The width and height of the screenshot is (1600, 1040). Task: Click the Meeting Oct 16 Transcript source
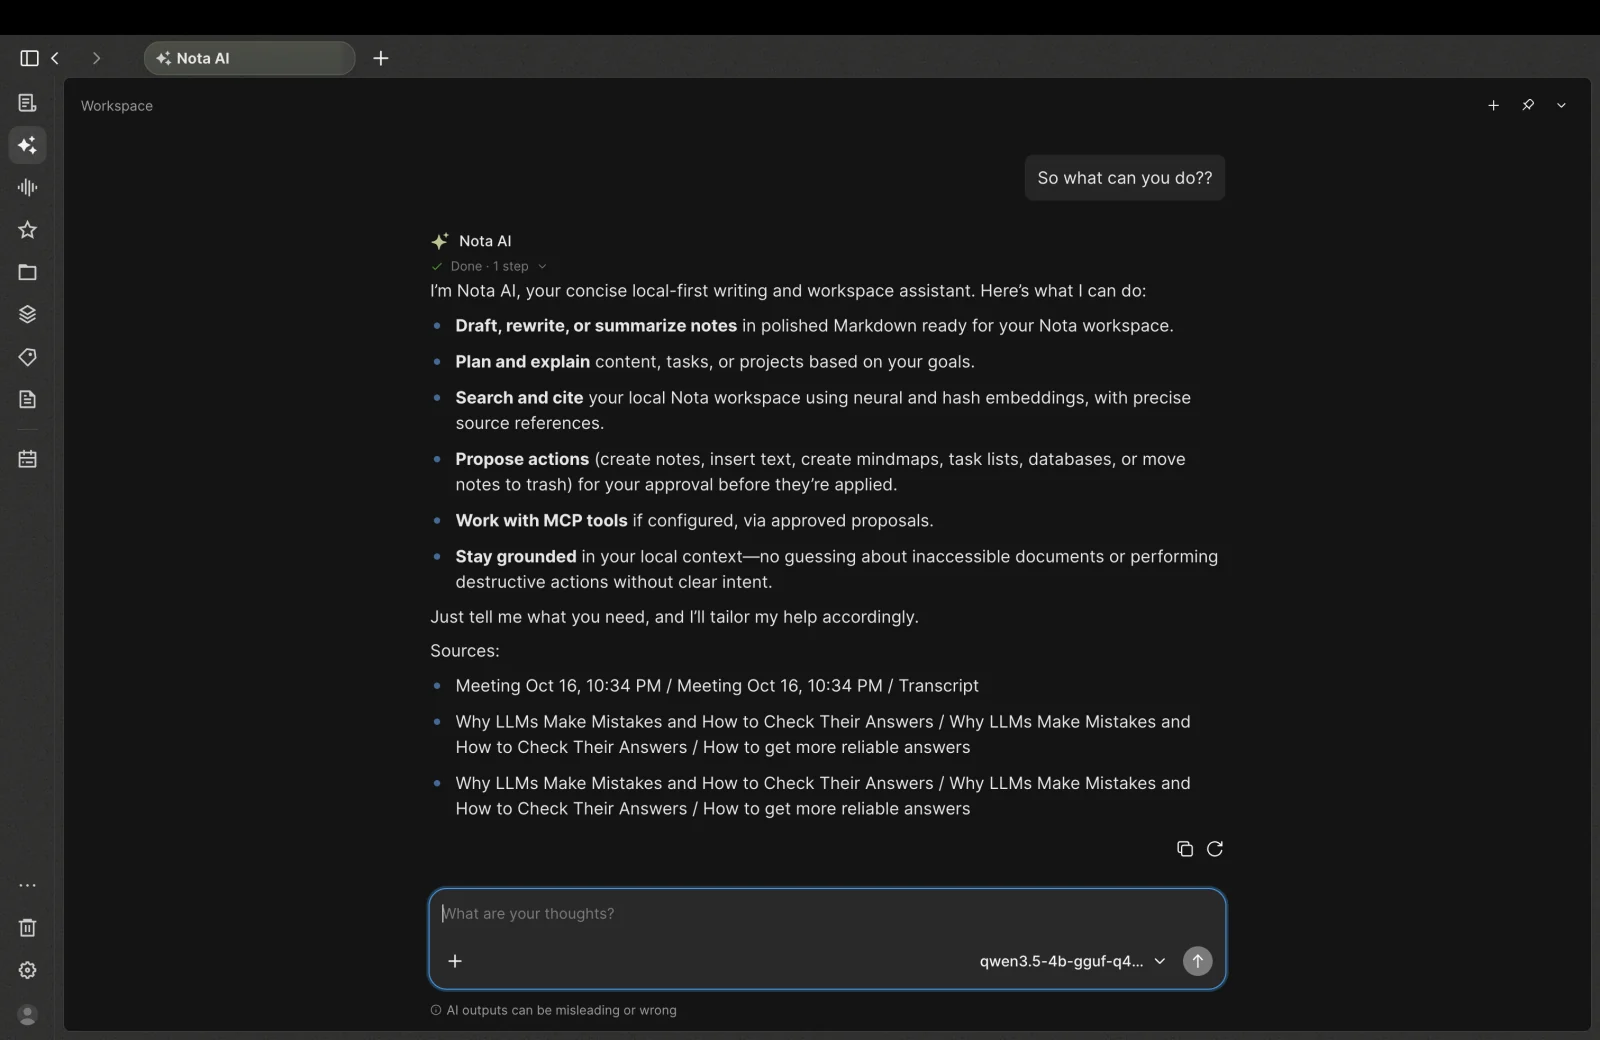coord(717,686)
